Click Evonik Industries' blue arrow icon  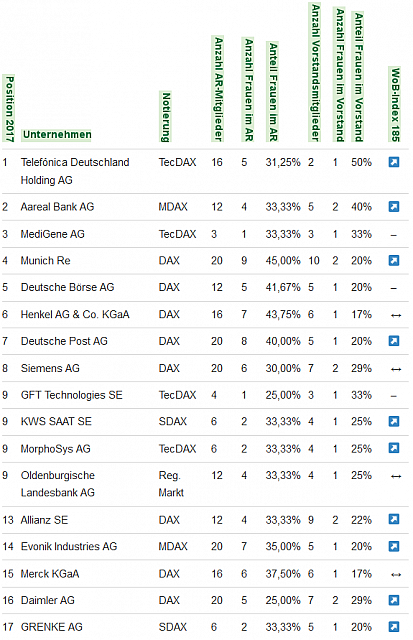point(393,546)
